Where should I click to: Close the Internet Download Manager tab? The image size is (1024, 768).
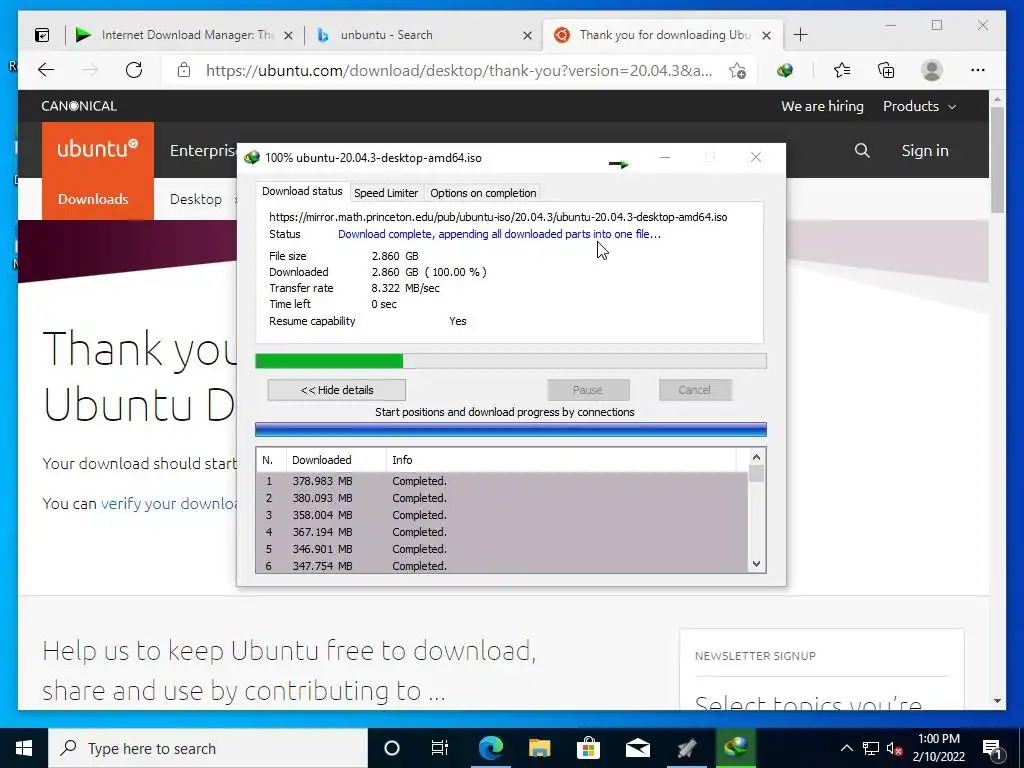(x=288, y=35)
